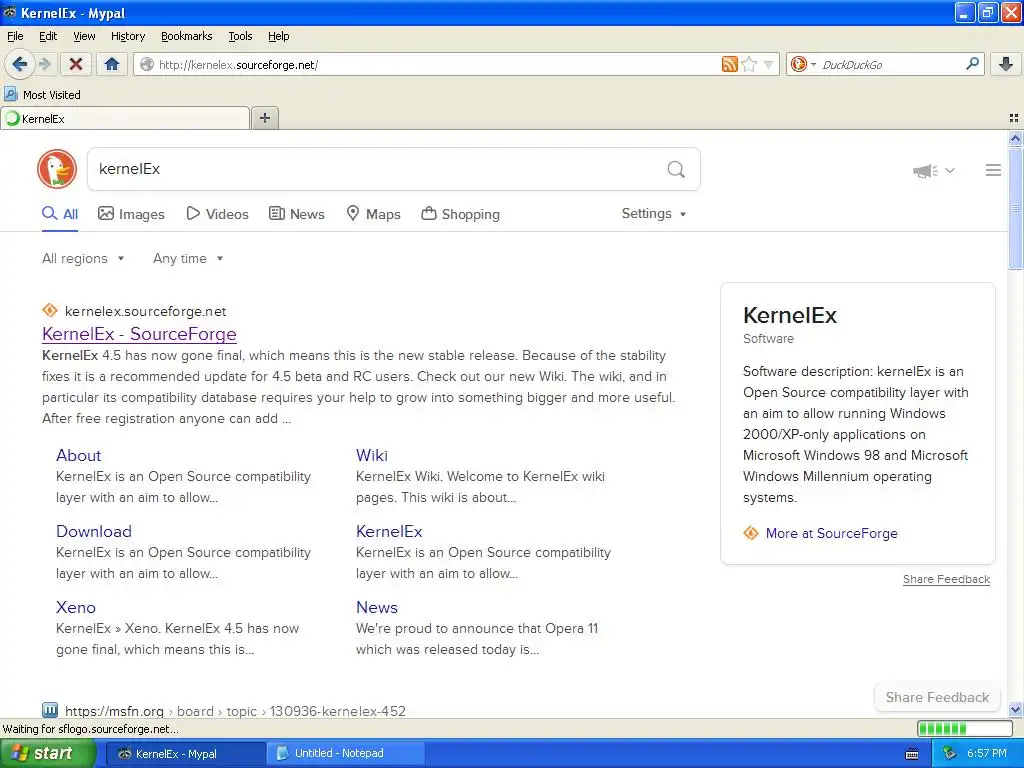Click the vertical scrollbar thumb
This screenshot has width=1024, height=768.
(1015, 208)
